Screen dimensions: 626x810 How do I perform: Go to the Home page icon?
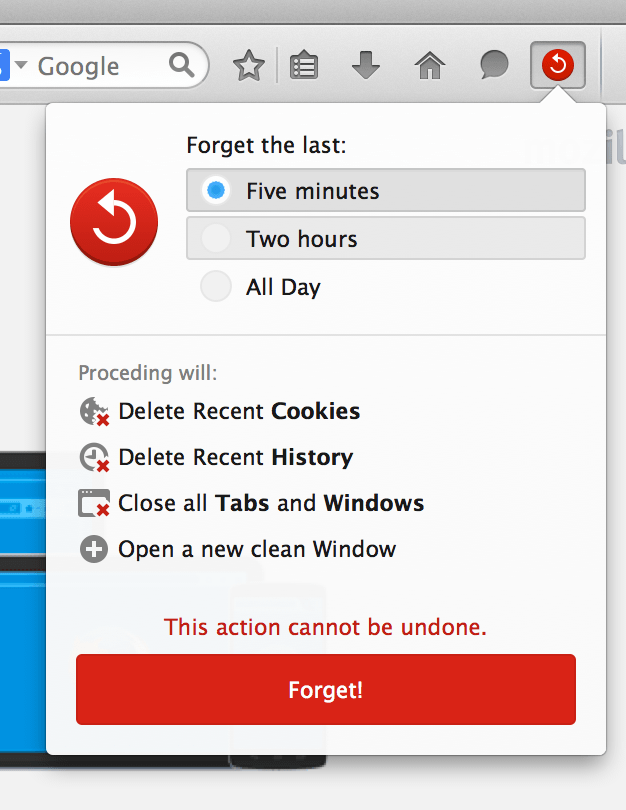tap(430, 67)
